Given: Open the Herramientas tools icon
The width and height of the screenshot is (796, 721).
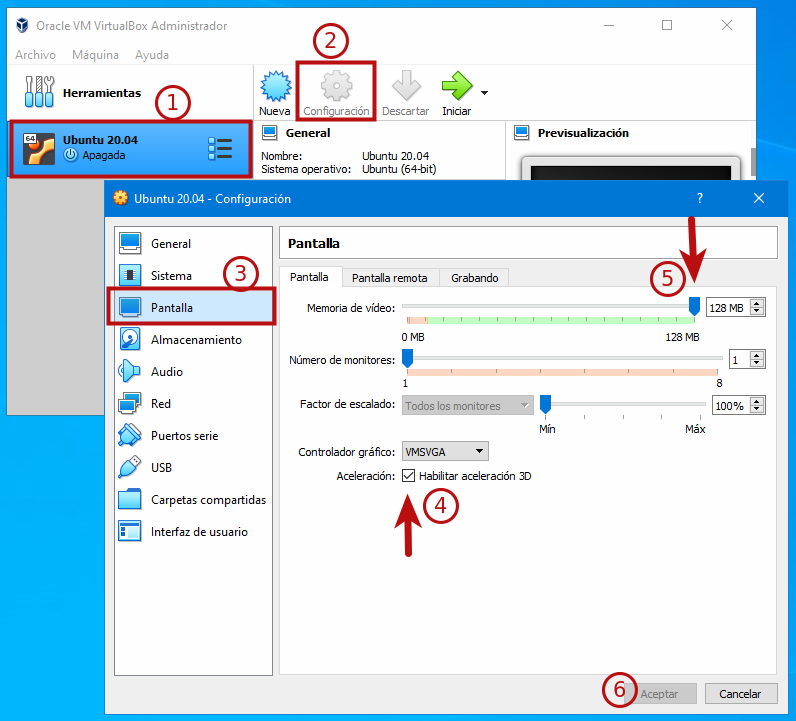Looking at the screenshot, I should pos(39,92).
